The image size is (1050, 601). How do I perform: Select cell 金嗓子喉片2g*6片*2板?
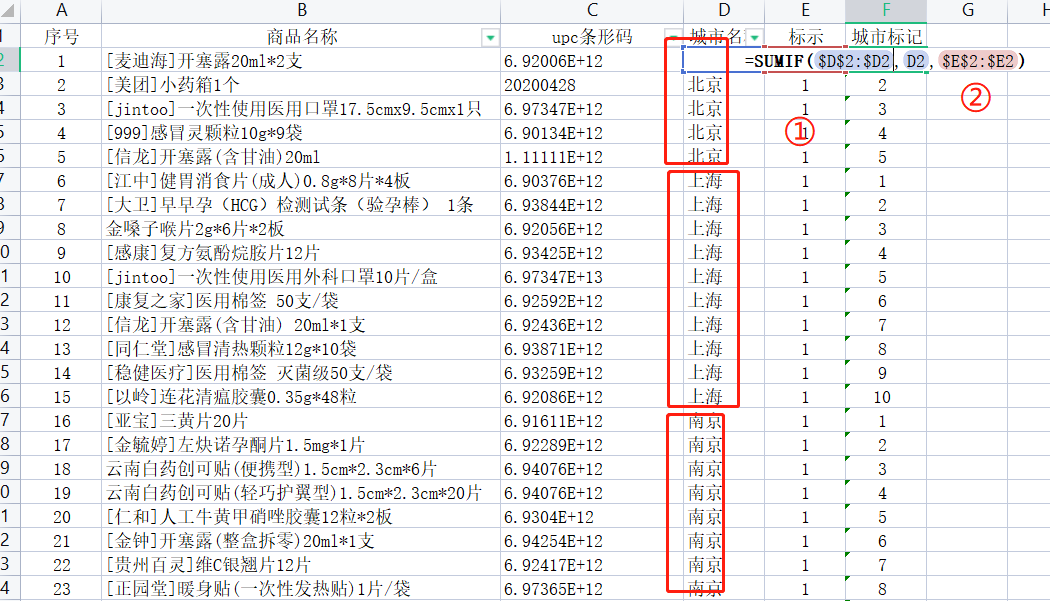(x=301, y=229)
